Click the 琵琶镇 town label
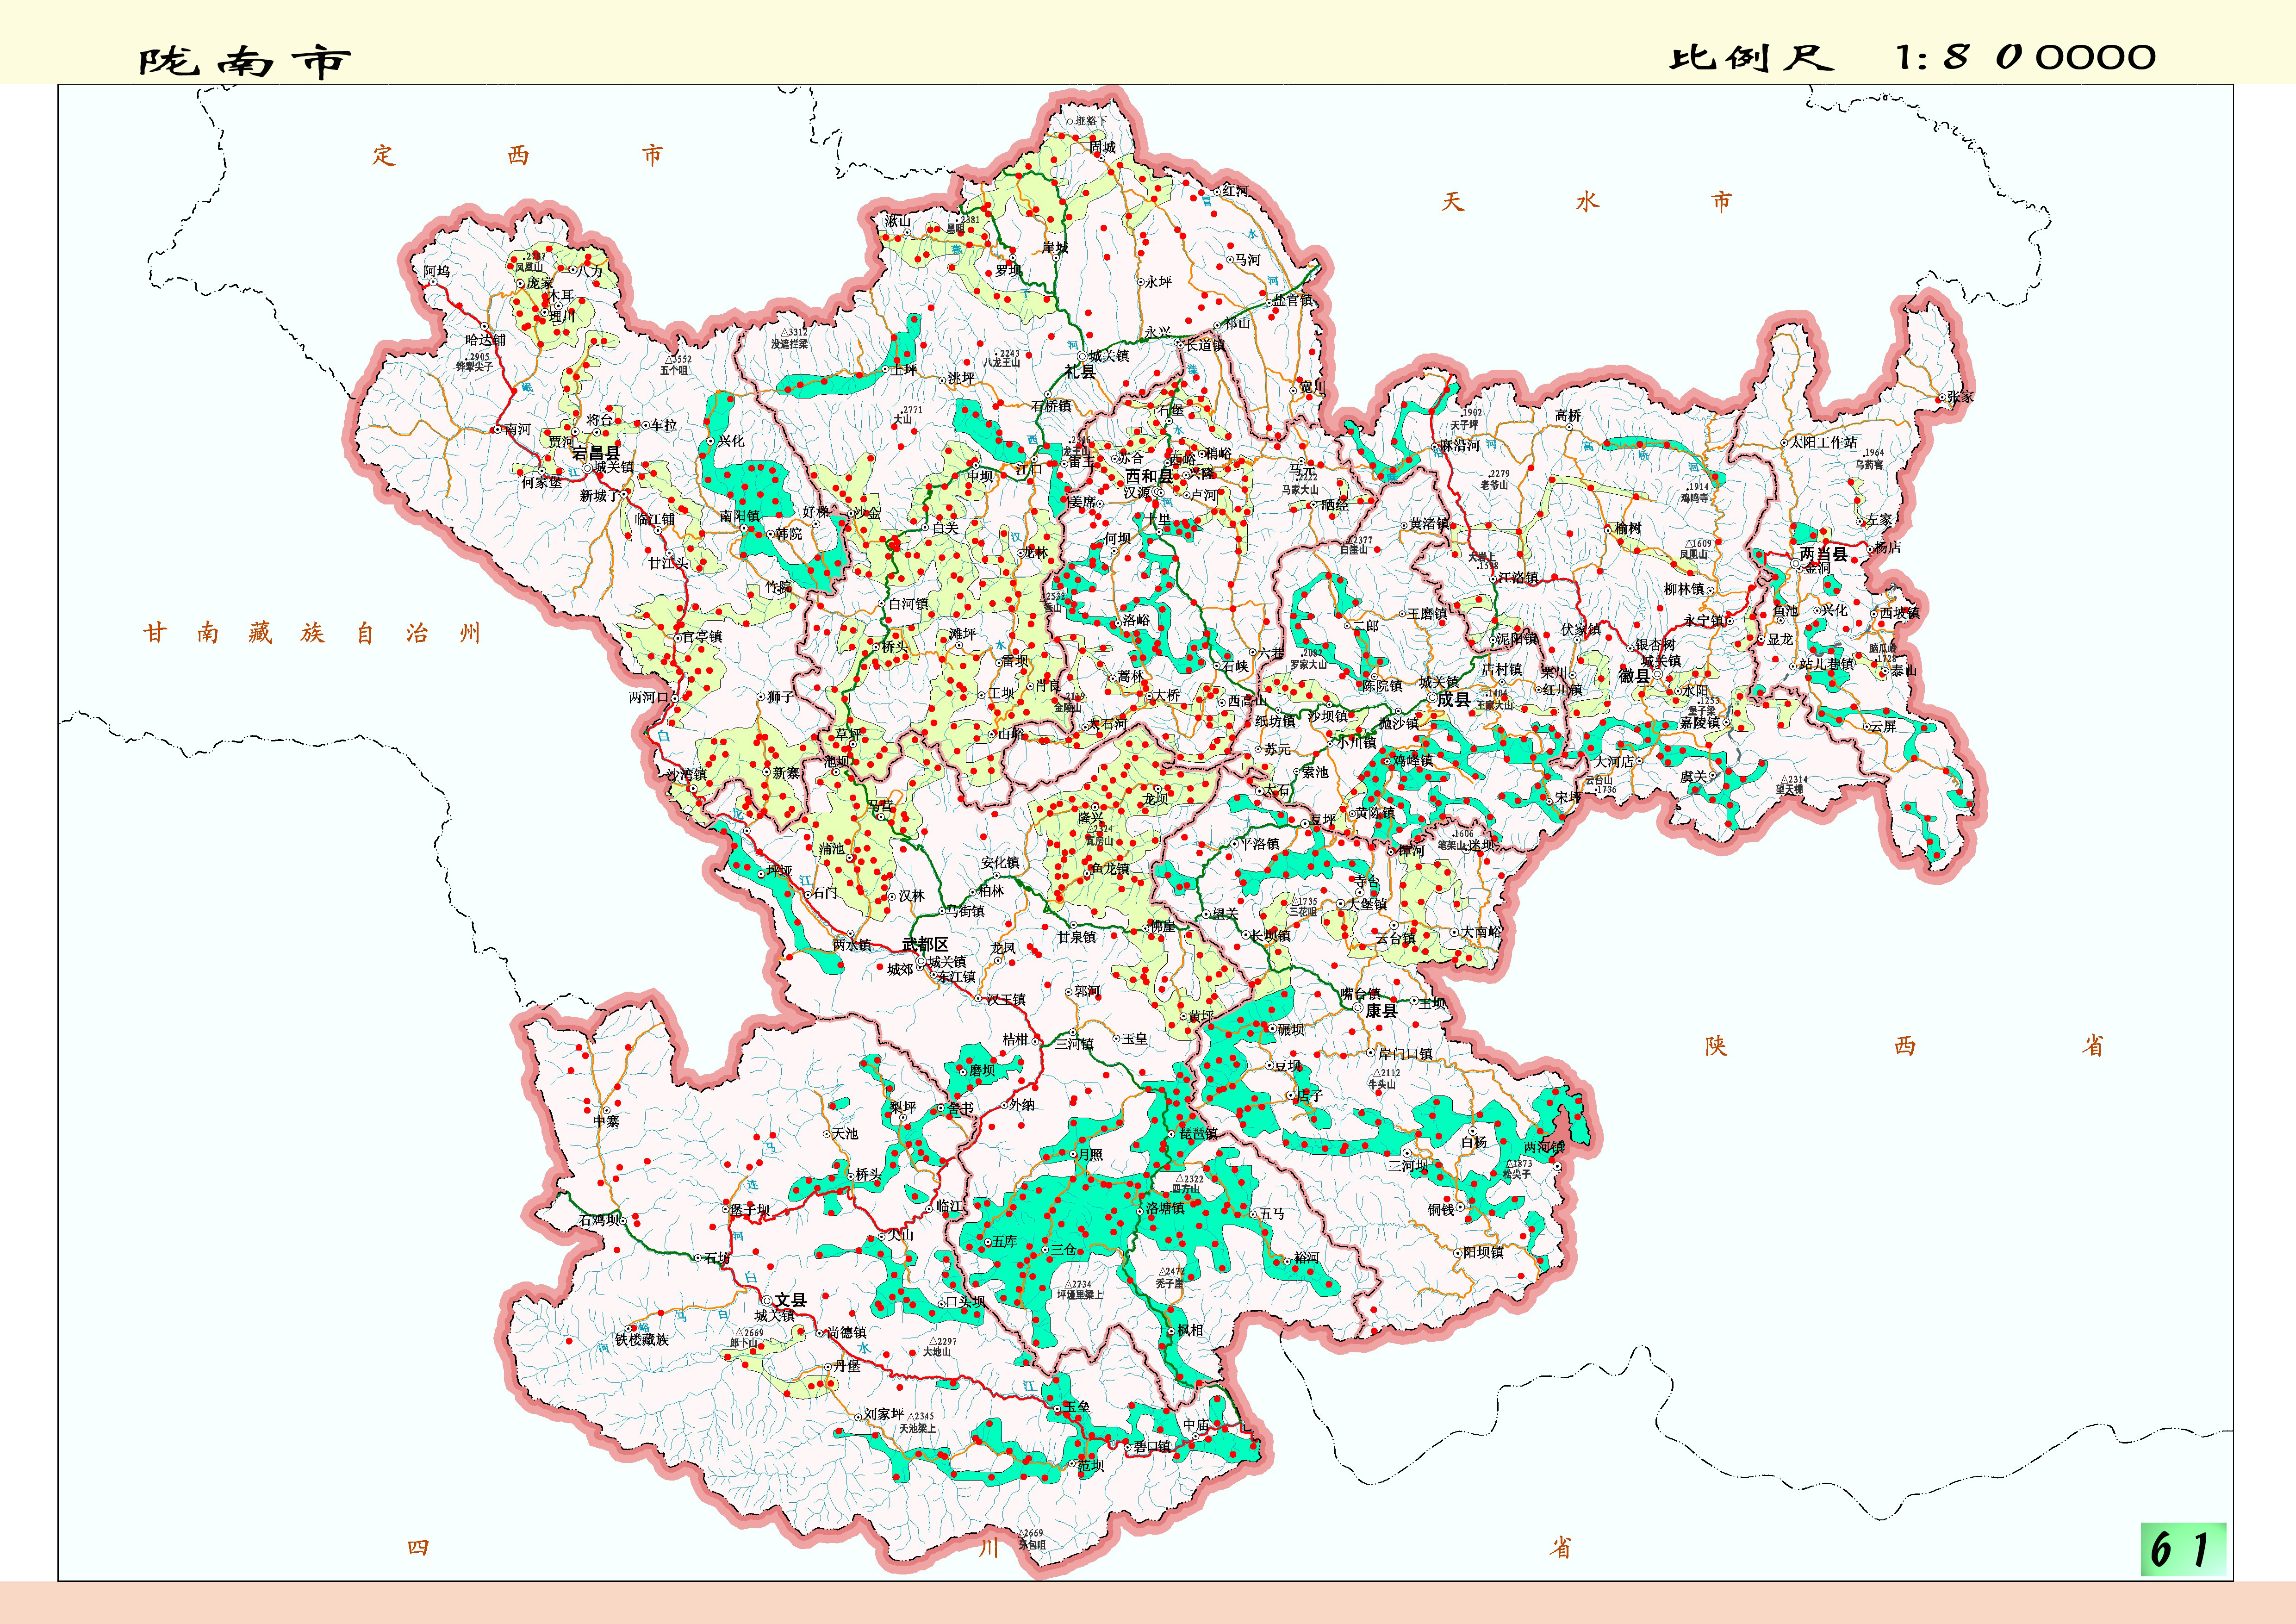The width and height of the screenshot is (2296, 1624). (x=1198, y=1134)
